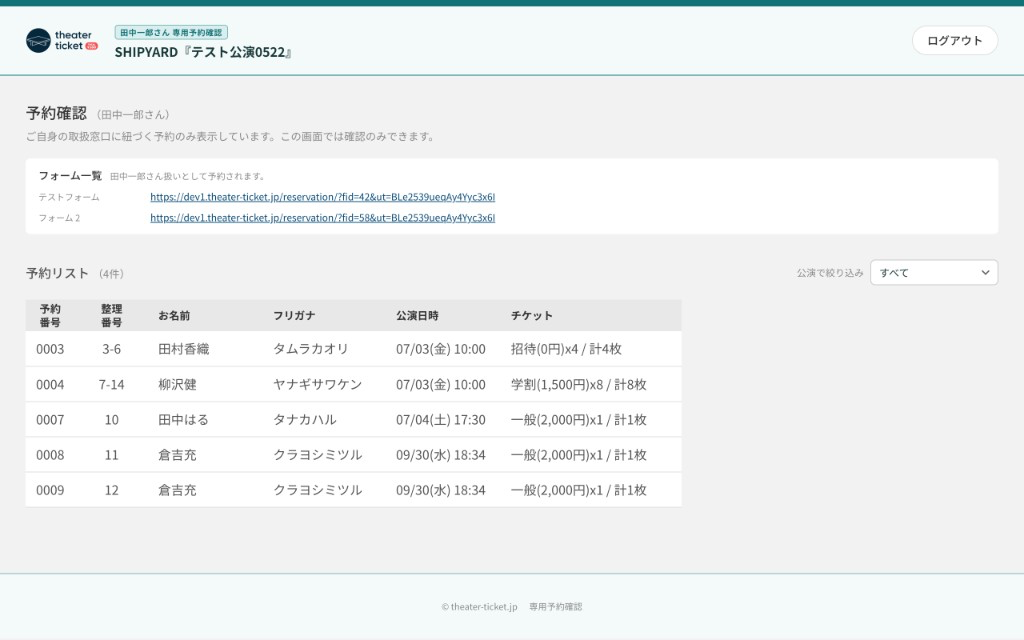Click the furigana タナカハル
This screenshot has height=640, width=1024.
pyautogui.click(x=305, y=419)
